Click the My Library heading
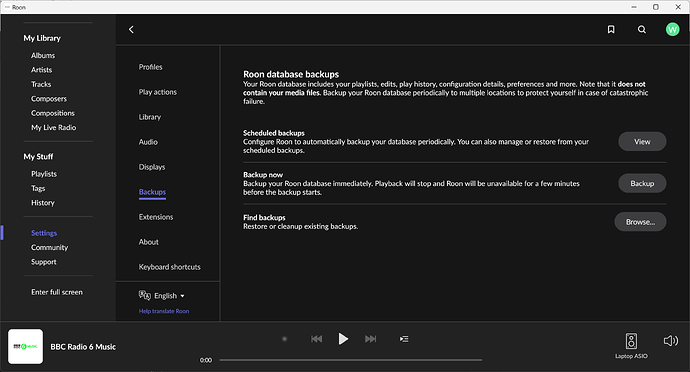 [42, 38]
